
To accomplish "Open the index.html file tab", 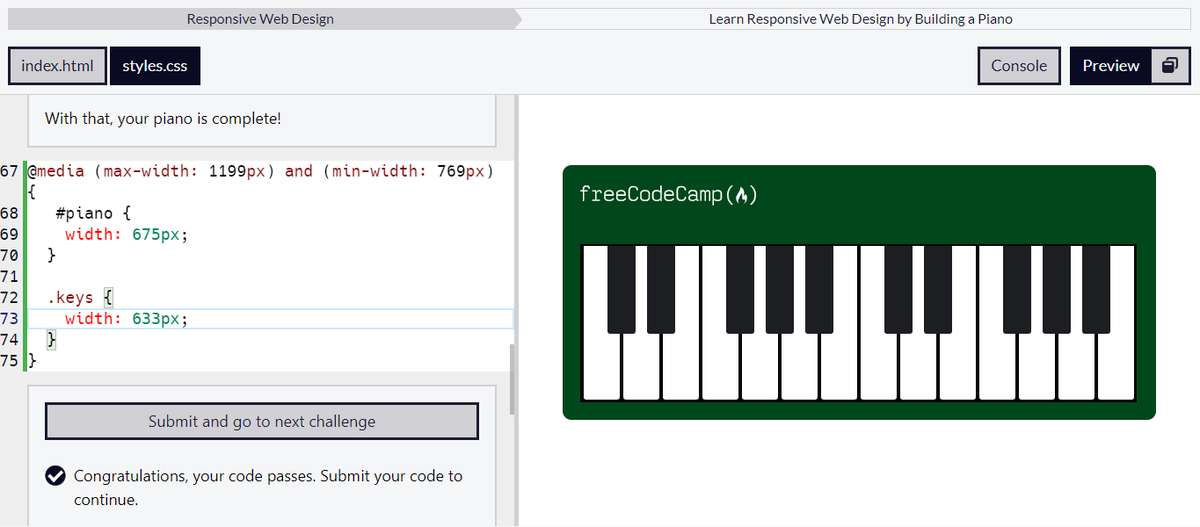I will click(57, 66).
